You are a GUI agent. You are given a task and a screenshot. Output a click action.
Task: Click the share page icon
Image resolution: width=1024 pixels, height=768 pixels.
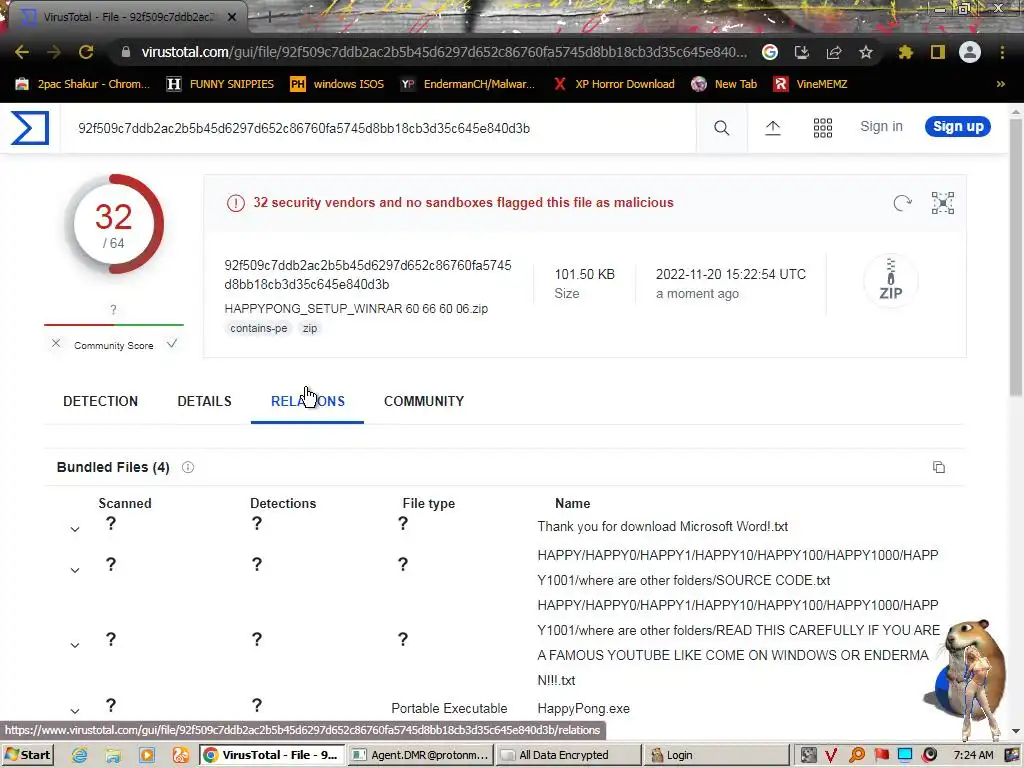[x=834, y=52]
